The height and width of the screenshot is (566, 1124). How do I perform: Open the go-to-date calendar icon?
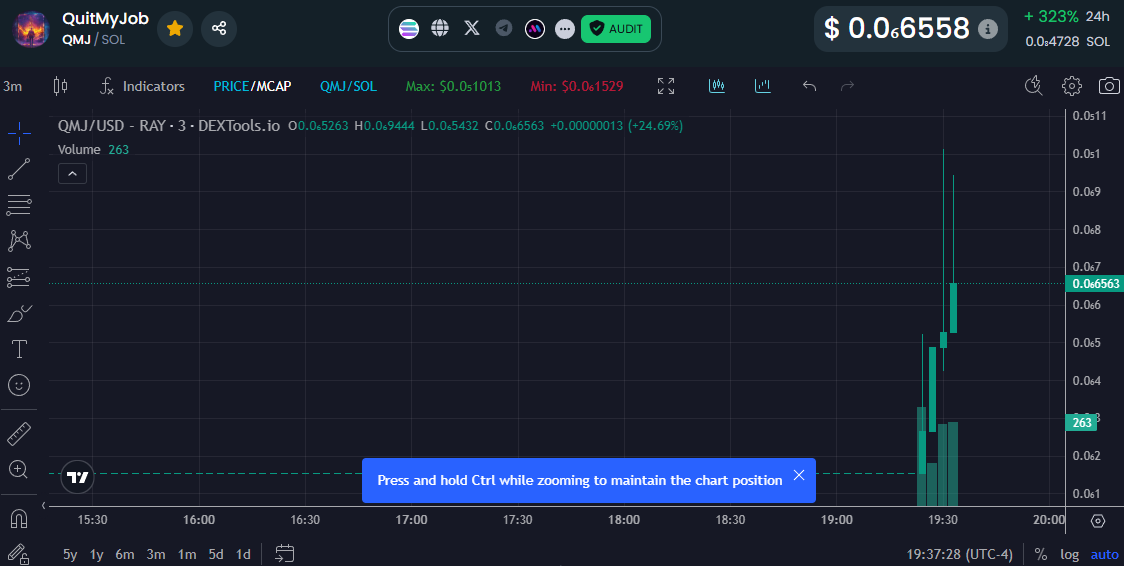[285, 553]
